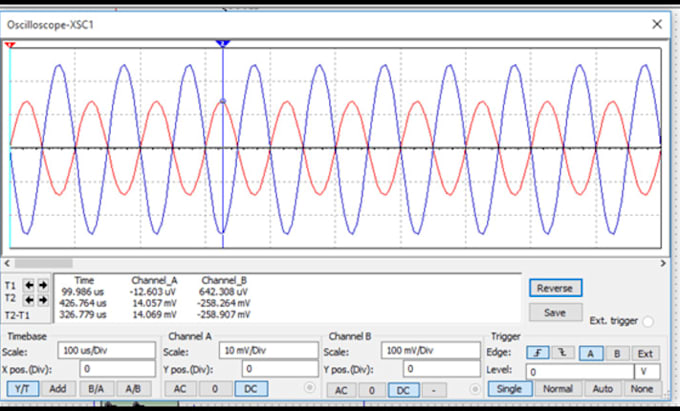
Task: Click the Channel_B reading -258.264 mV
Action: [224, 303]
